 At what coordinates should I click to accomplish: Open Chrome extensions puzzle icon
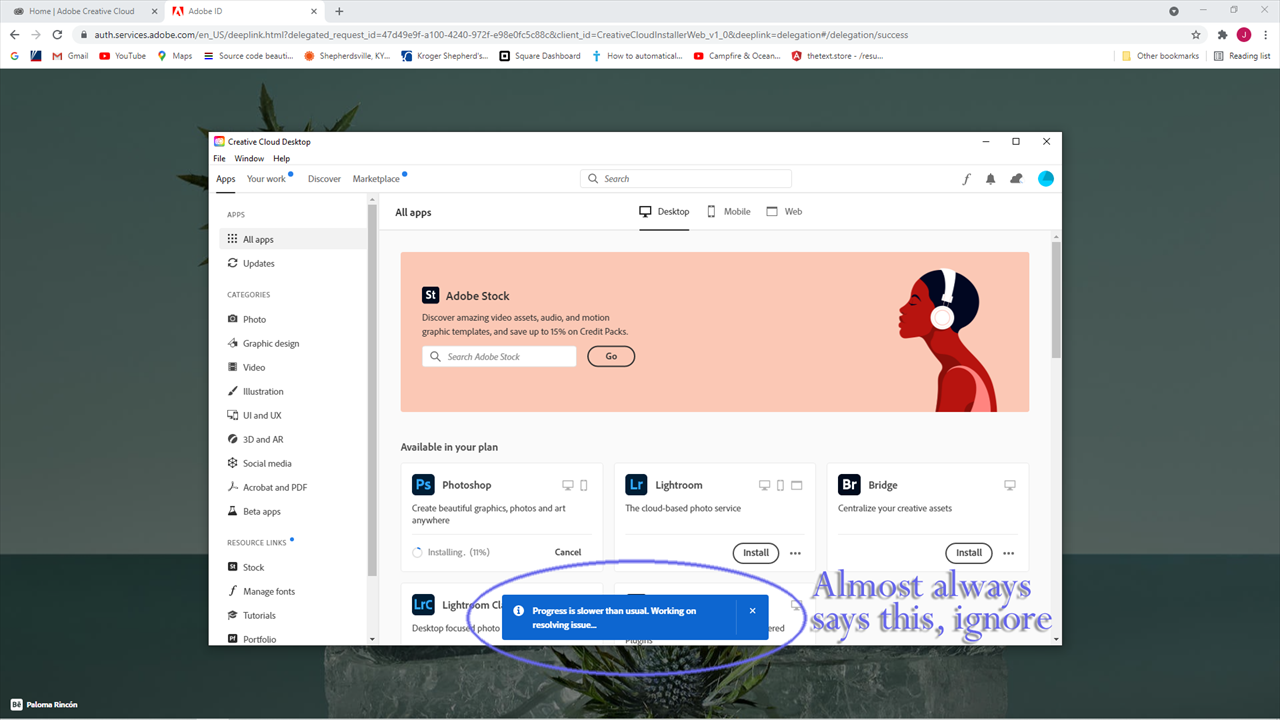click(x=1222, y=34)
